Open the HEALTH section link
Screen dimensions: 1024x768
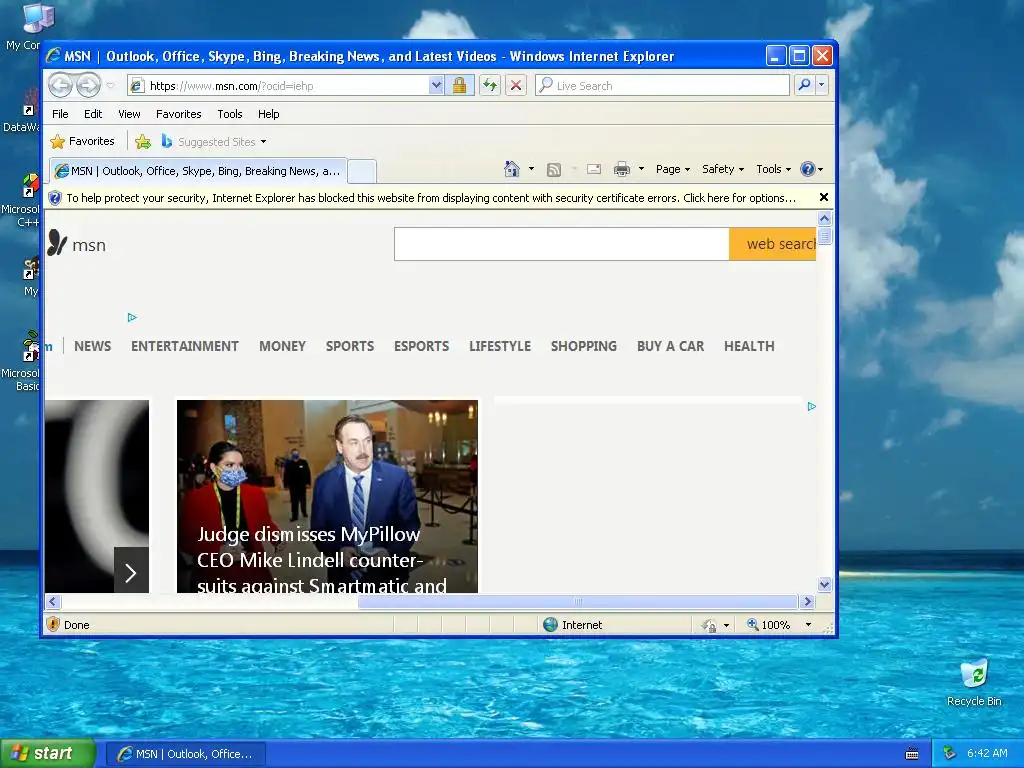(749, 346)
